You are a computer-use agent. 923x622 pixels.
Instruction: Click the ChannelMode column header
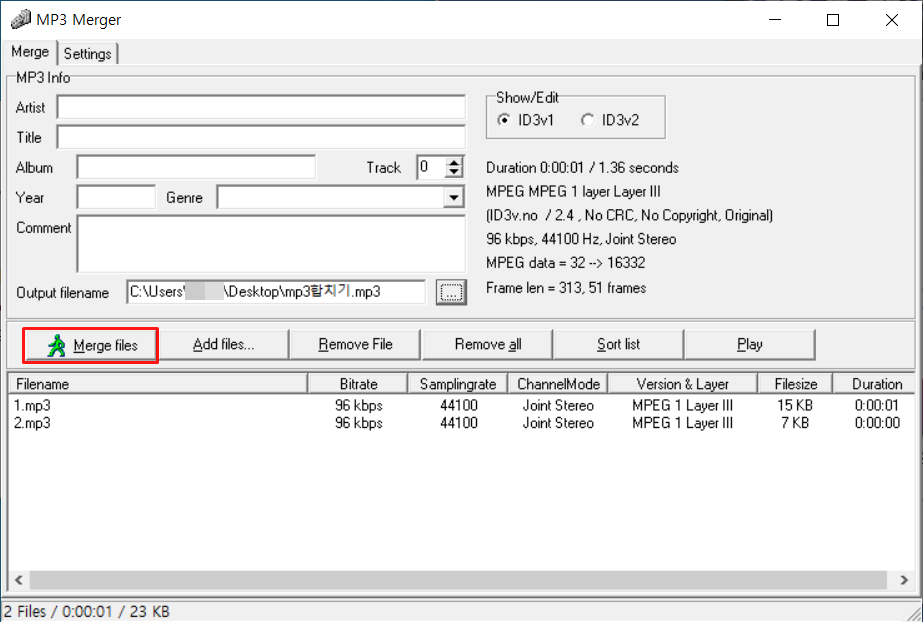tap(558, 384)
